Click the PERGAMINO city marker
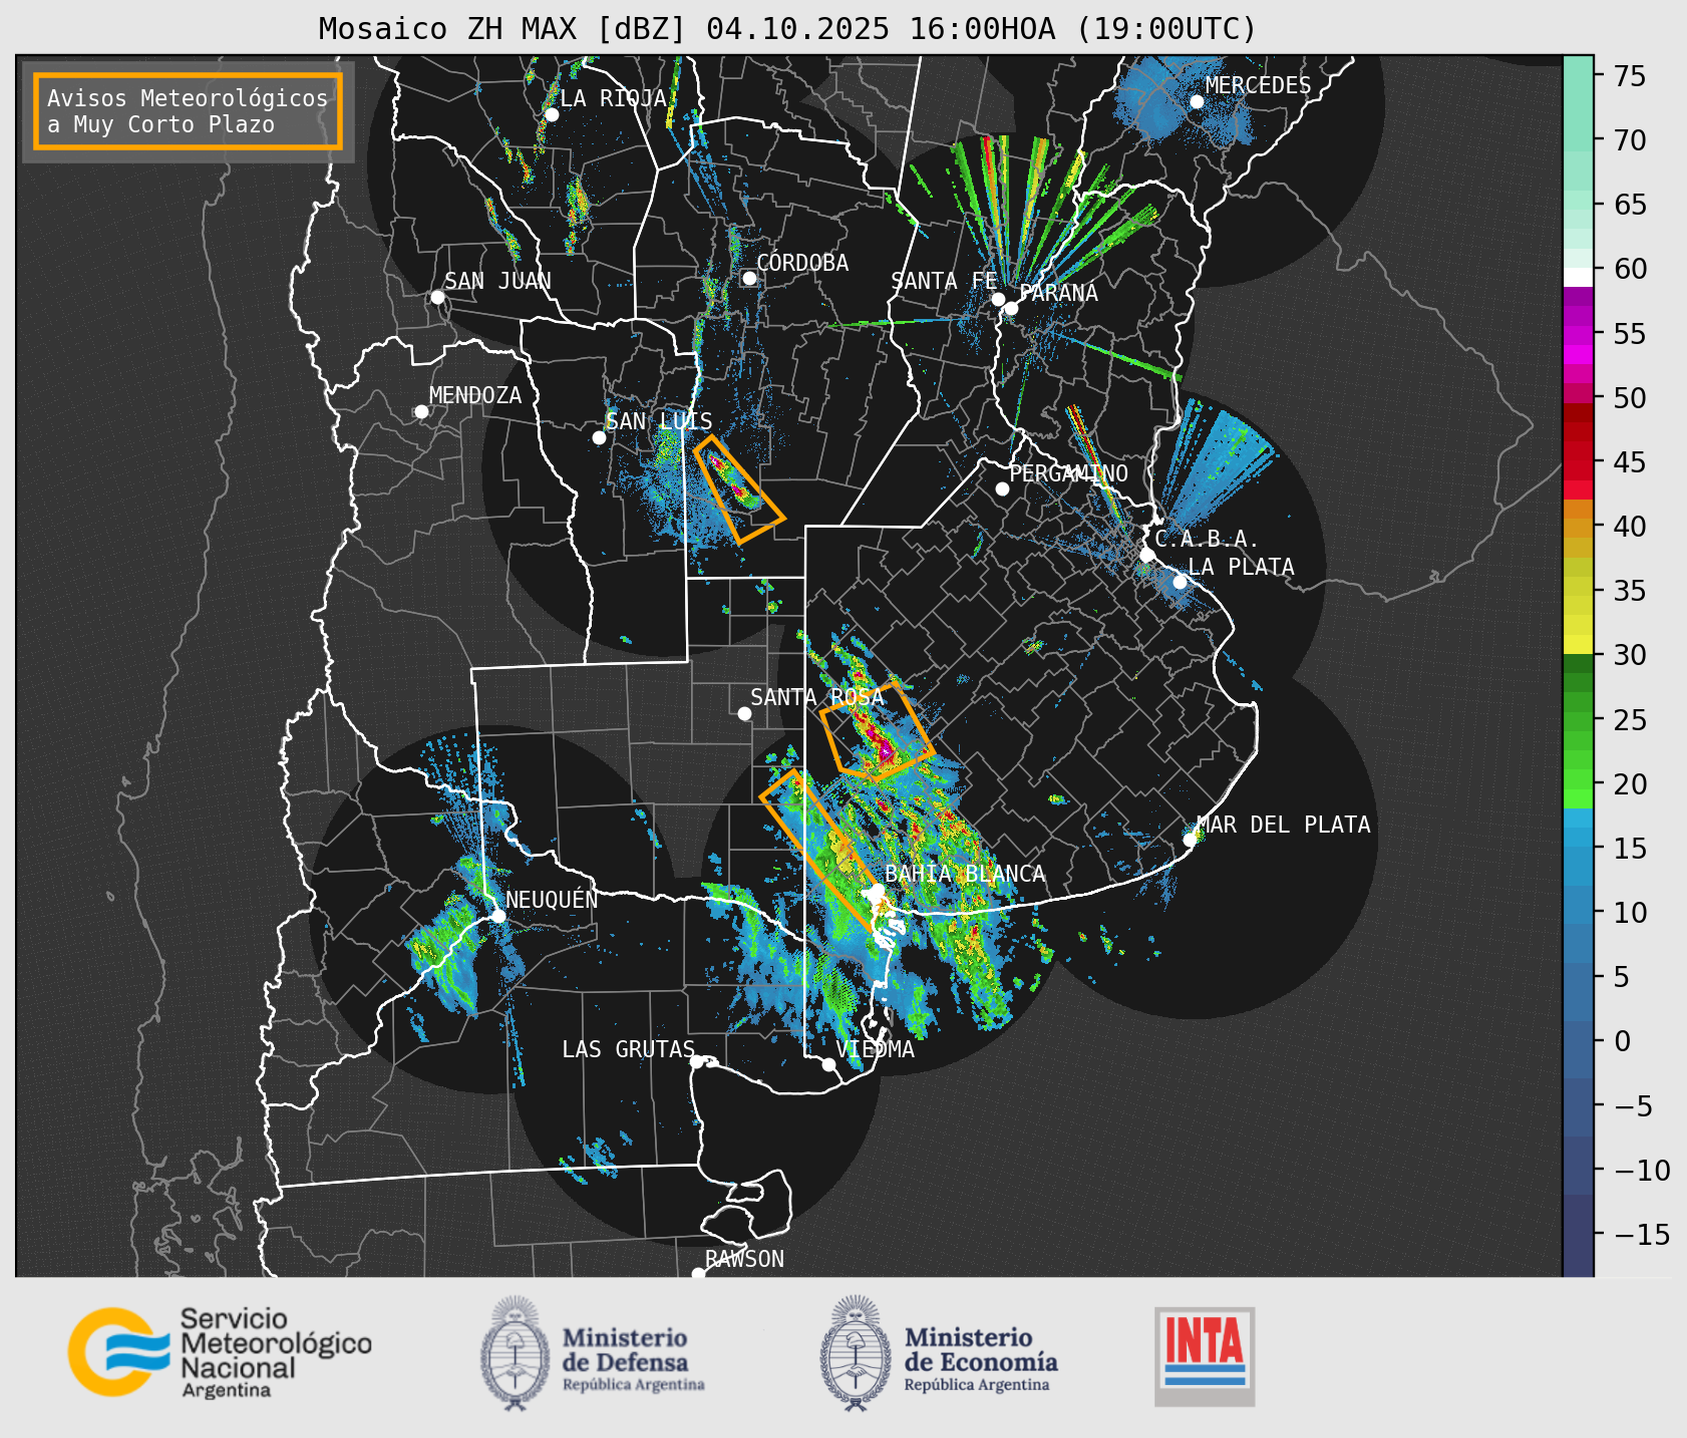 coord(1002,489)
